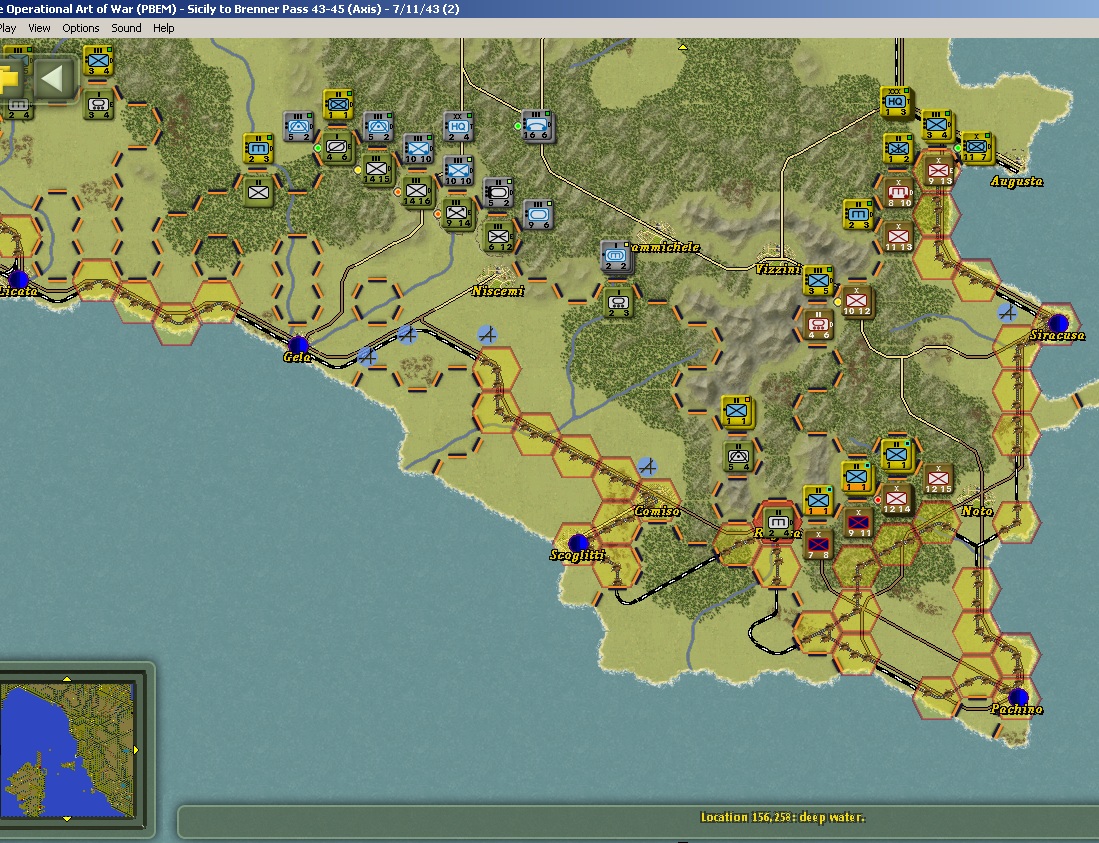Select the yellow XXX HQ unit 1-3
The width and height of the screenshot is (1099, 843).
895,102
